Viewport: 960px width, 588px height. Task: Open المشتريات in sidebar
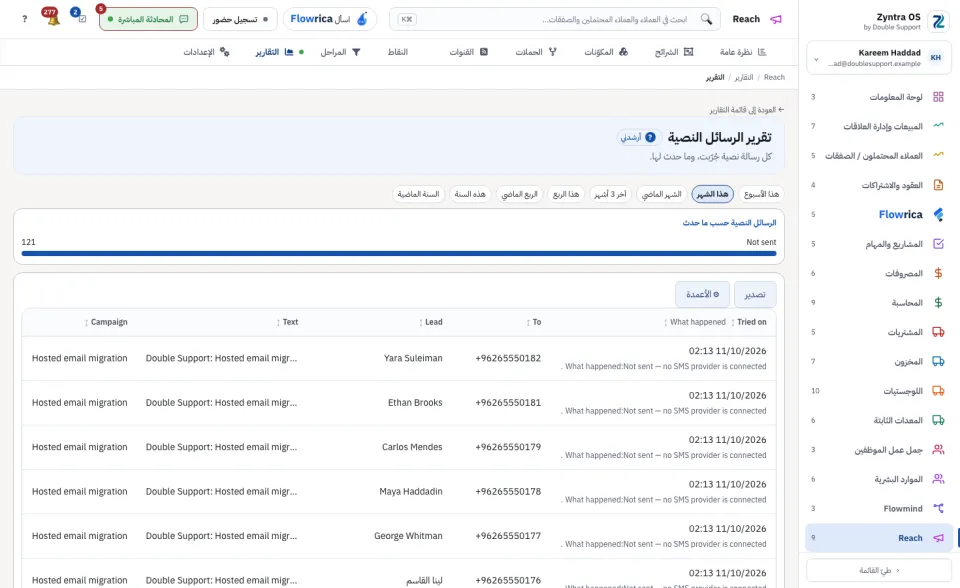(x=877, y=332)
